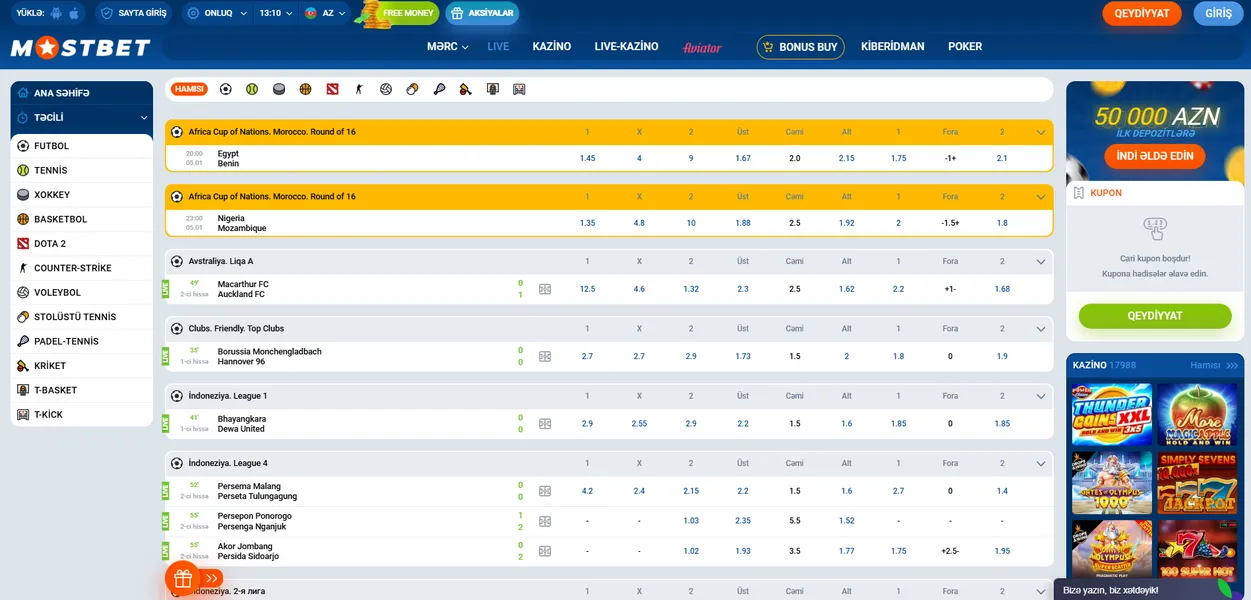Open the MƏRC menu dropdown
The height and width of the screenshot is (600, 1251).
coord(447,47)
